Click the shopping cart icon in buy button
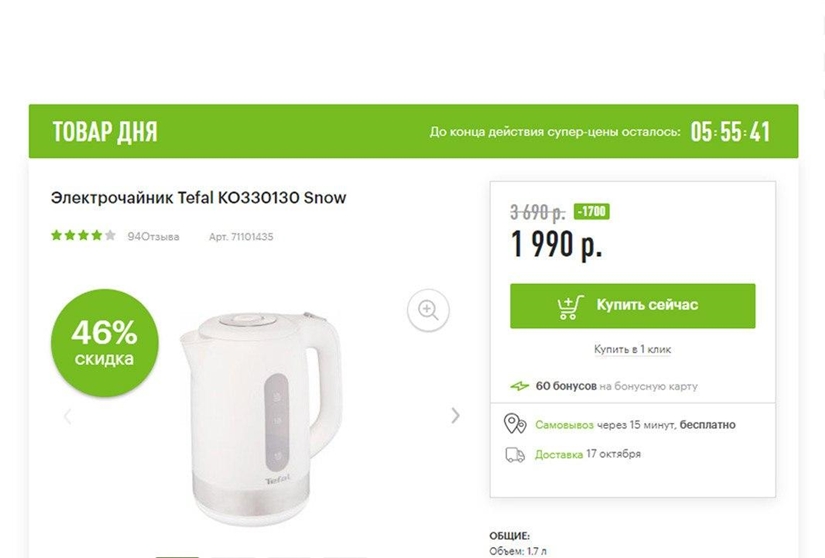The image size is (825, 558). [570, 307]
